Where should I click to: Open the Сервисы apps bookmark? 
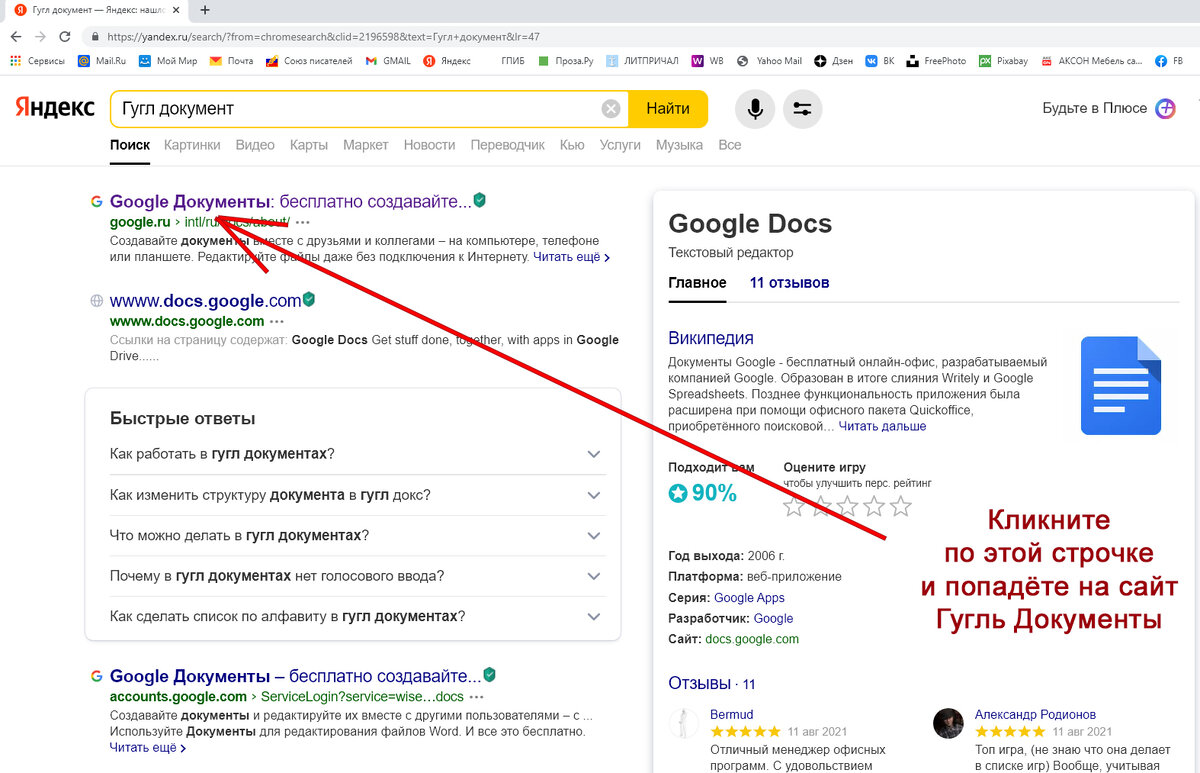[x=37, y=61]
